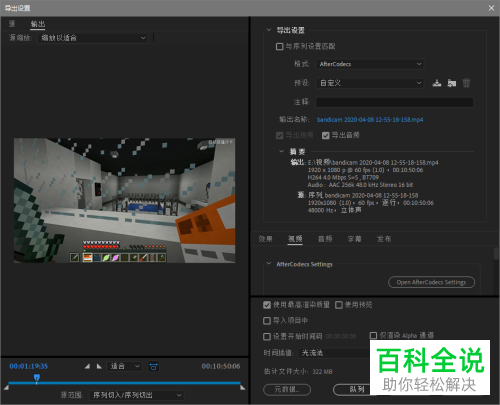Enable 设置开始时间码 checkbox
Viewport: 500px width, 405px height.
pyautogui.click(x=267, y=337)
